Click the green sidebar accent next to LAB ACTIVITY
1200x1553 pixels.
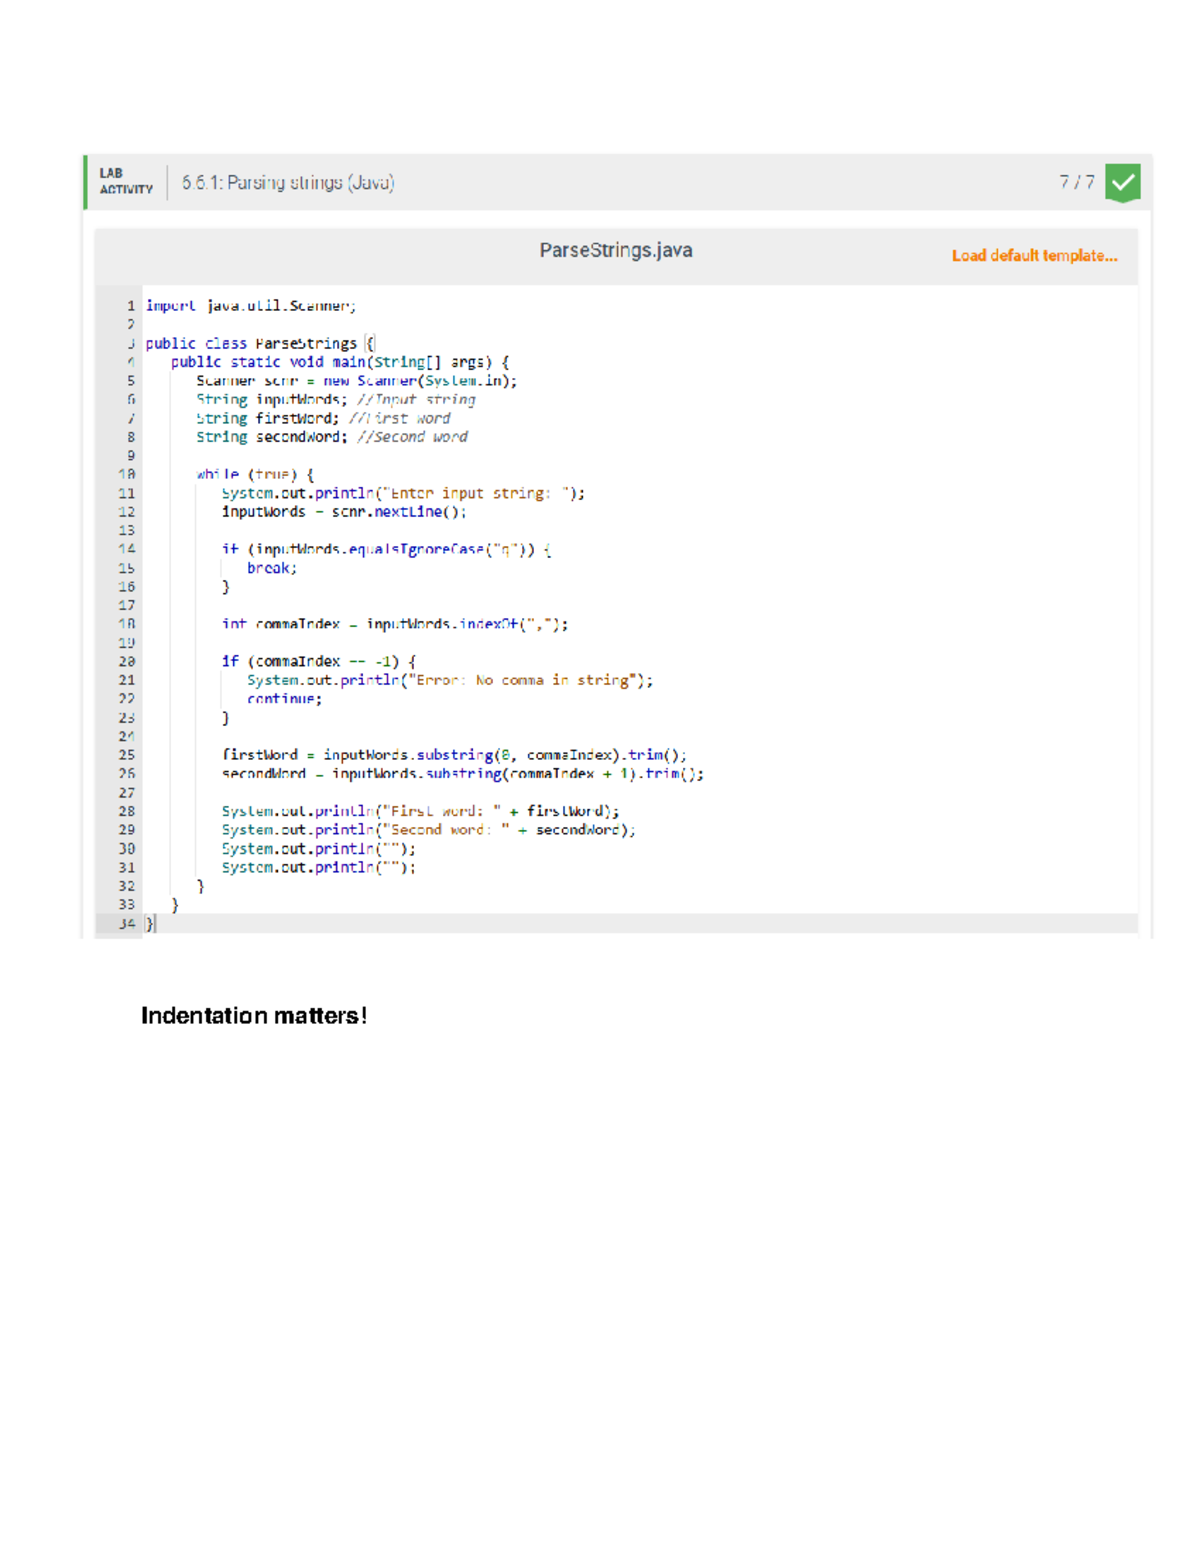tap(86, 183)
